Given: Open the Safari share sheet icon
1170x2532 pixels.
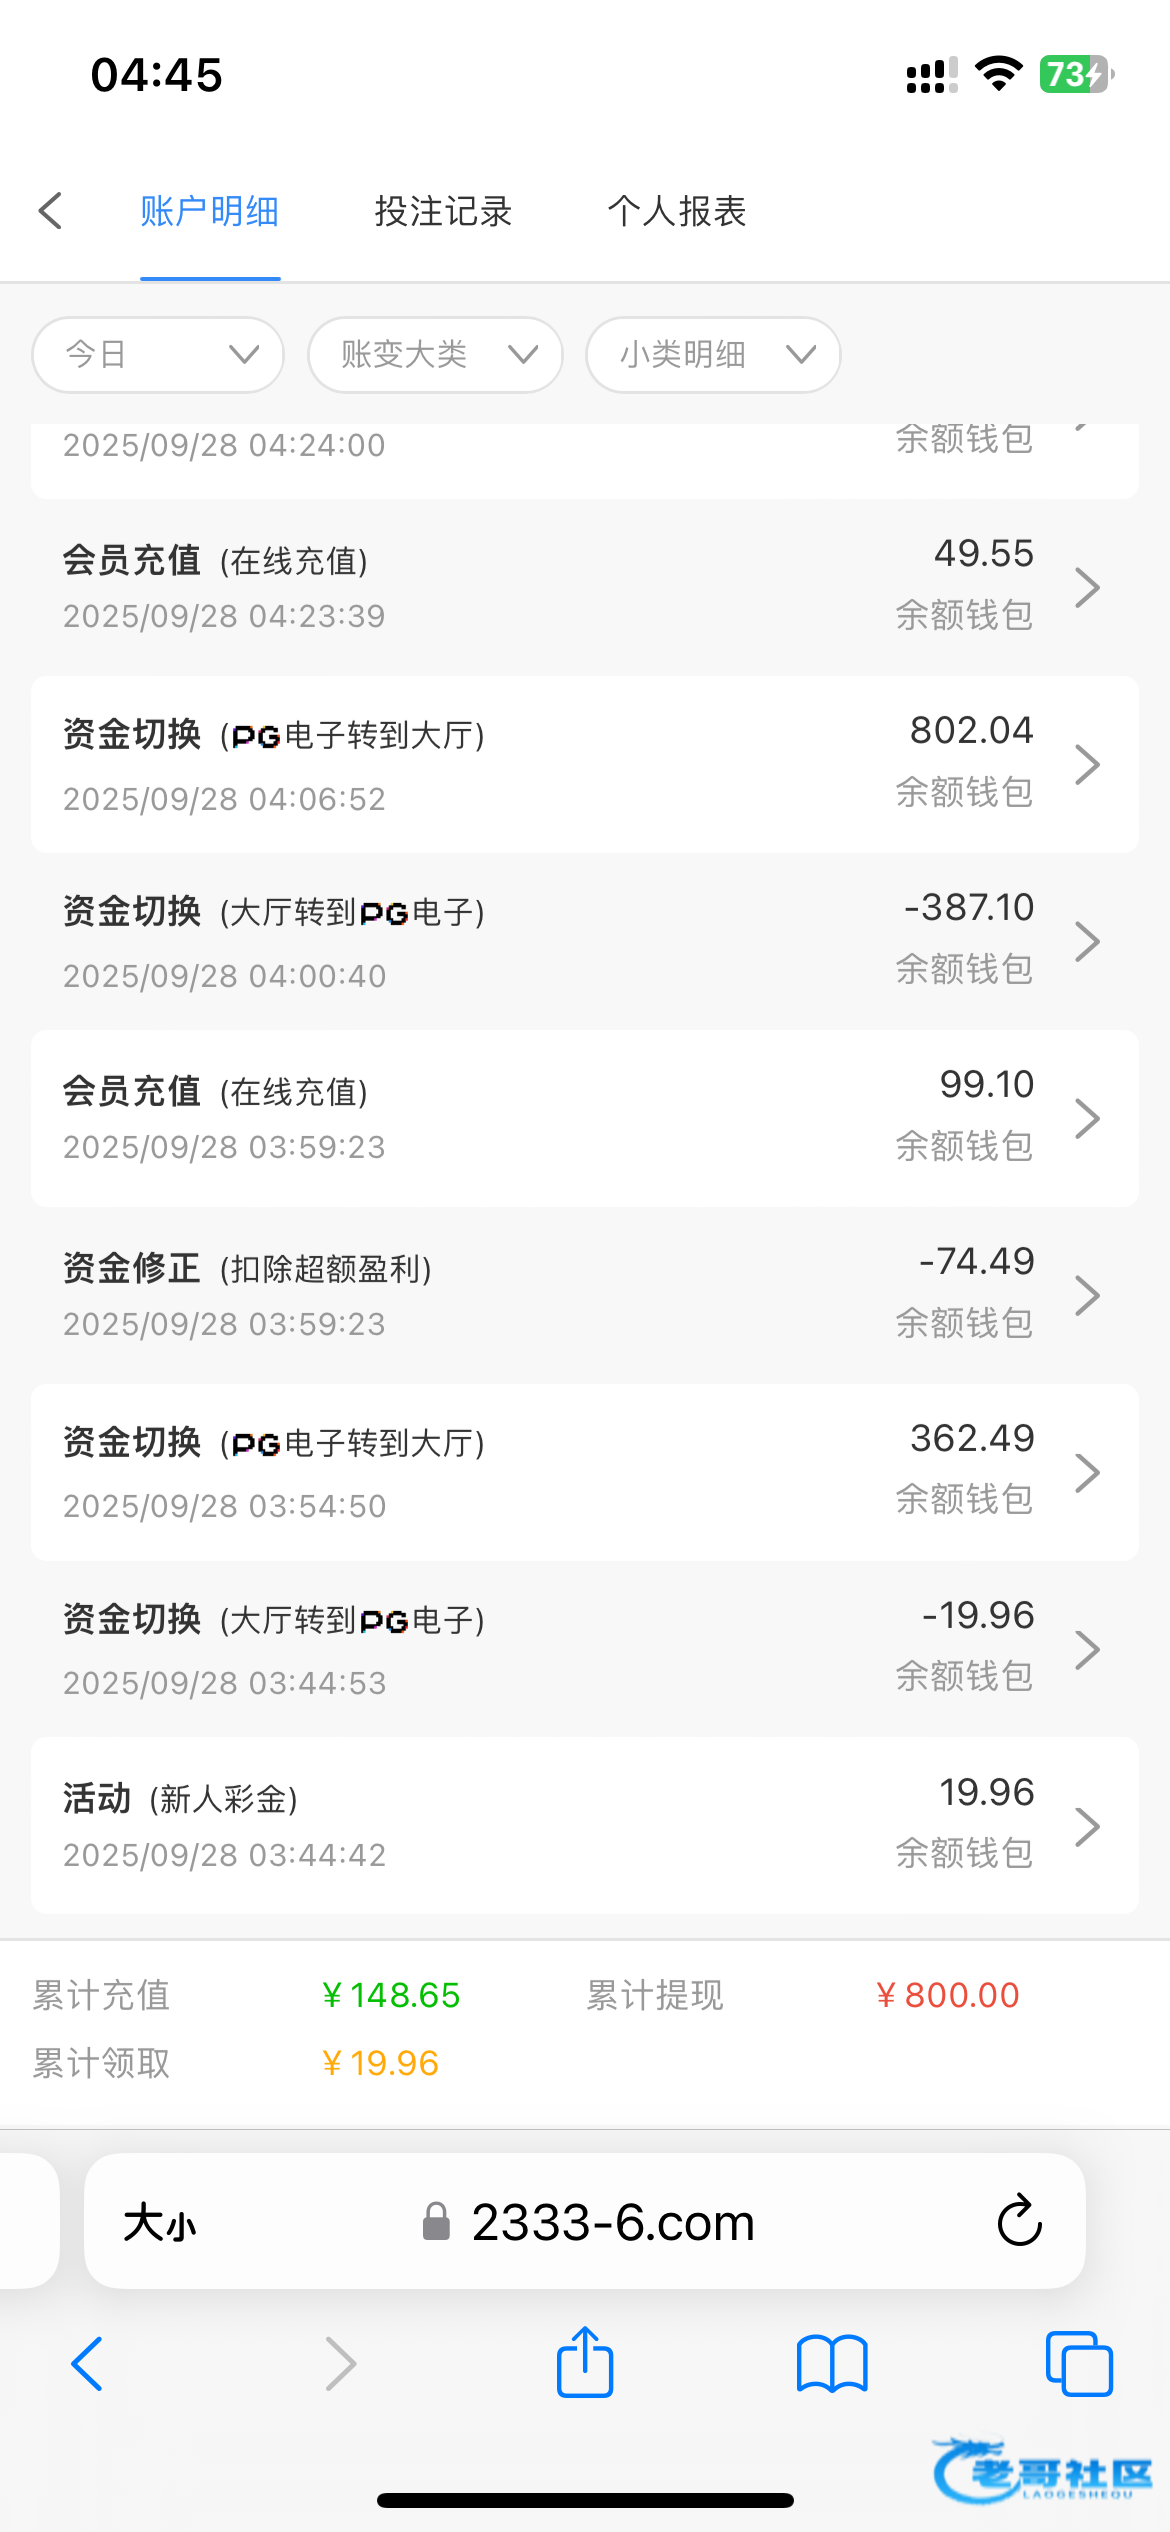Looking at the screenshot, I should point(585,2364).
